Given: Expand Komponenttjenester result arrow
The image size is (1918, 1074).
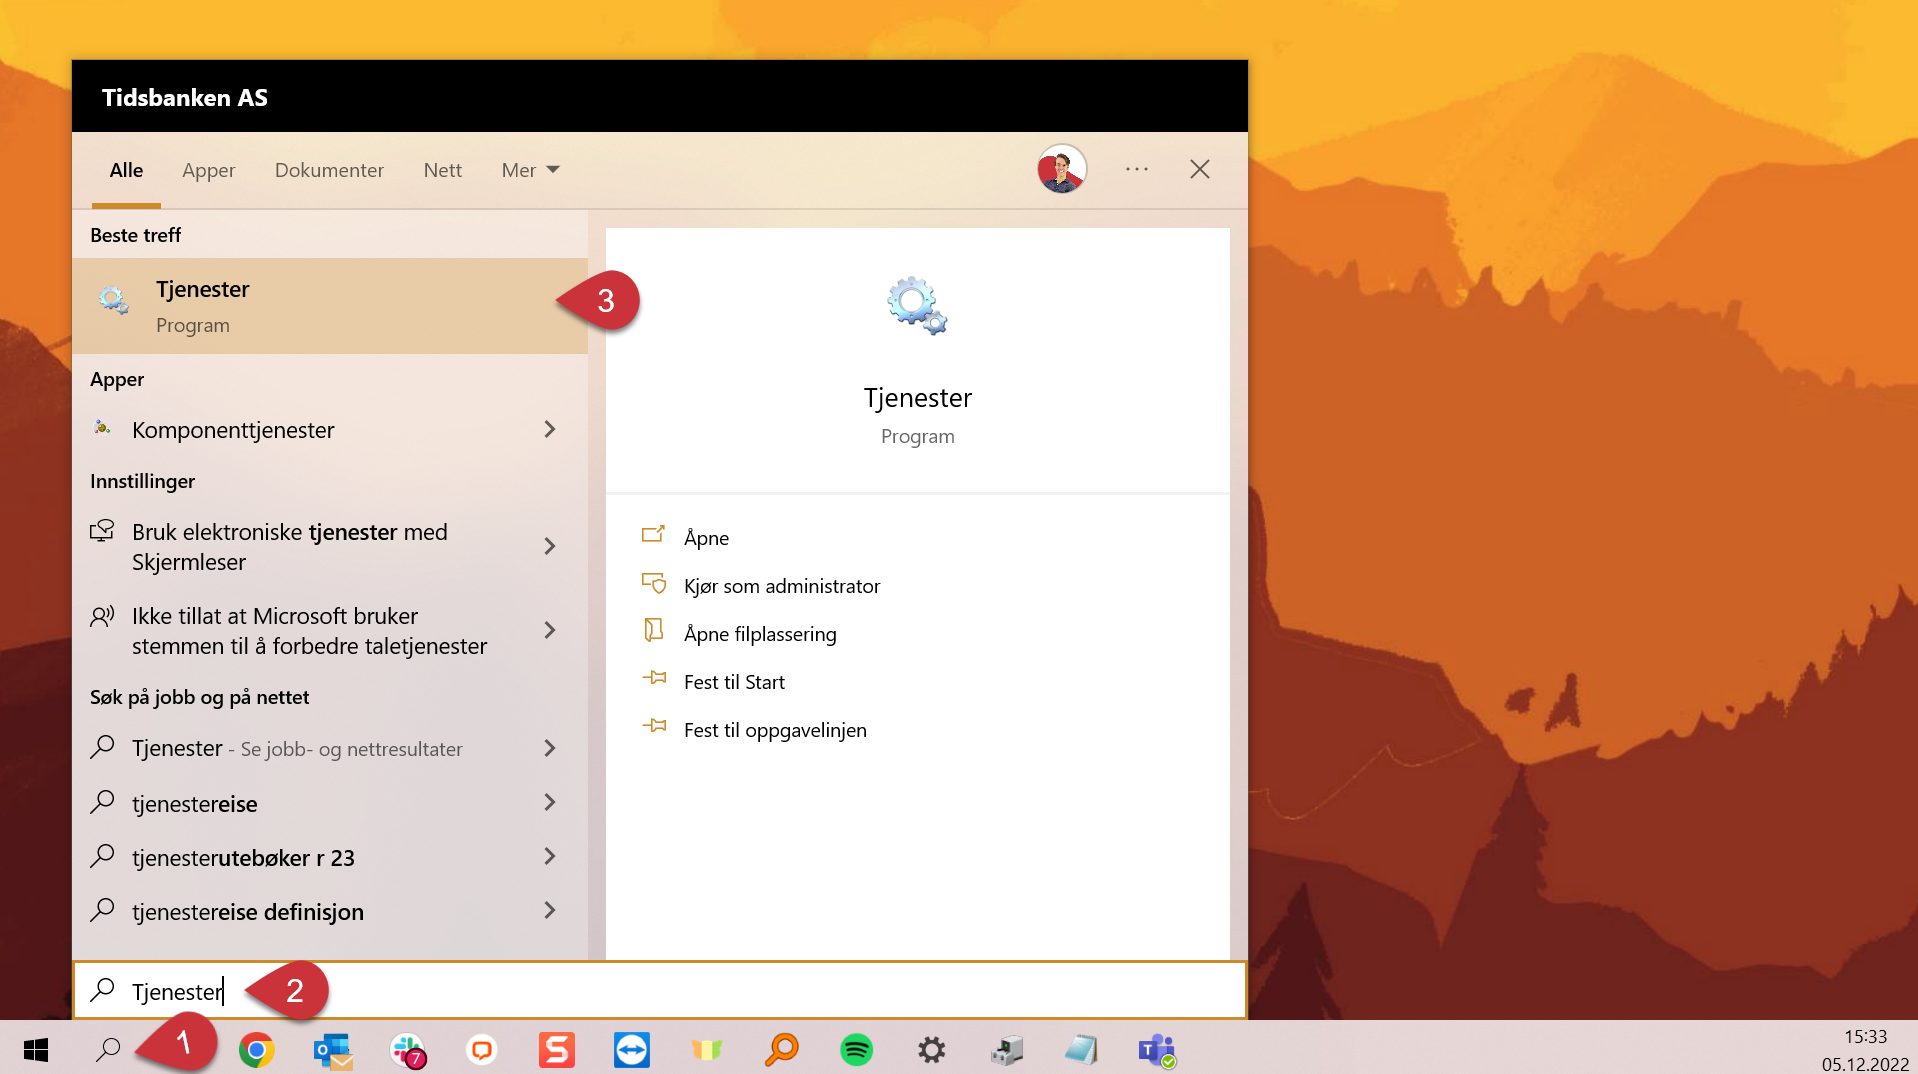Looking at the screenshot, I should point(549,429).
